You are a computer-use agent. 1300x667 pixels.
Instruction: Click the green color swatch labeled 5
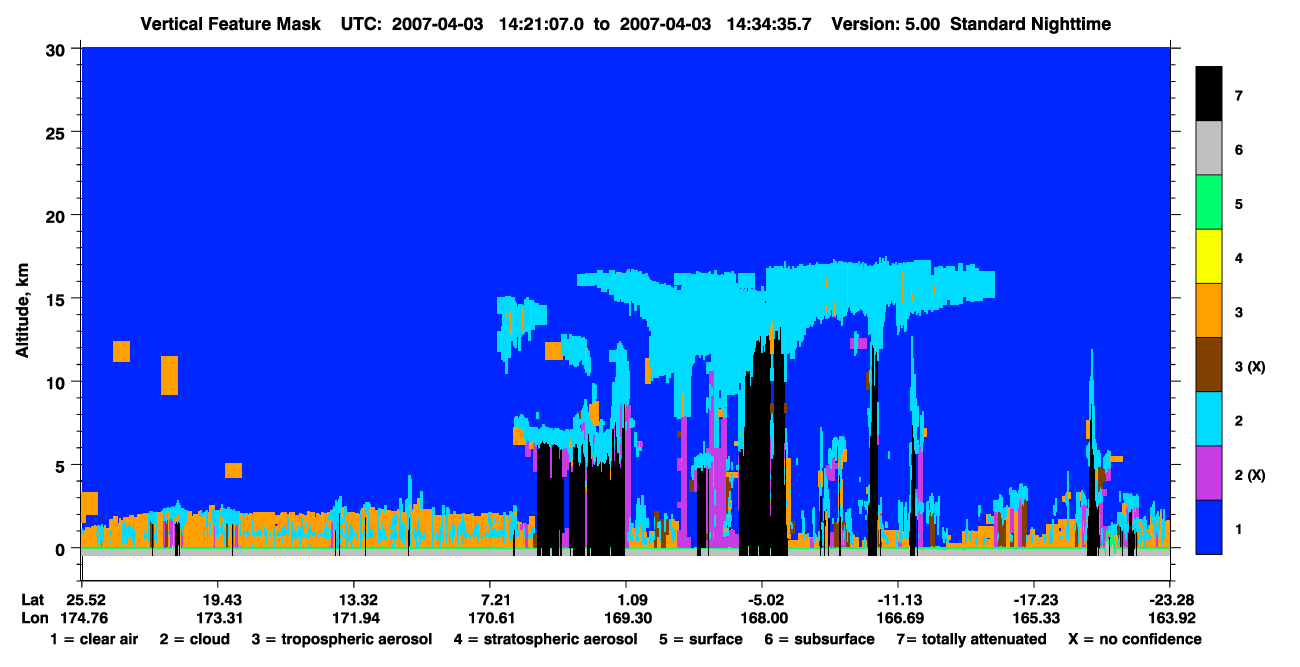[x=1209, y=203]
